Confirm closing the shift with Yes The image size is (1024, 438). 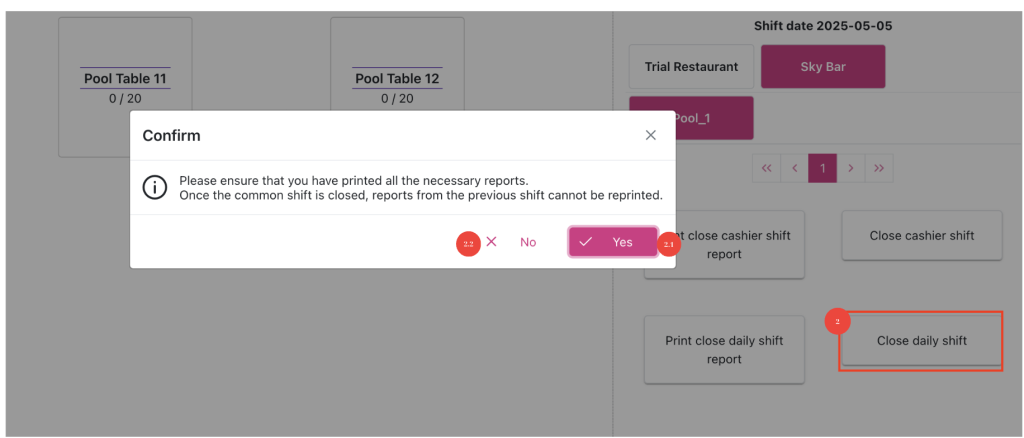point(612,242)
